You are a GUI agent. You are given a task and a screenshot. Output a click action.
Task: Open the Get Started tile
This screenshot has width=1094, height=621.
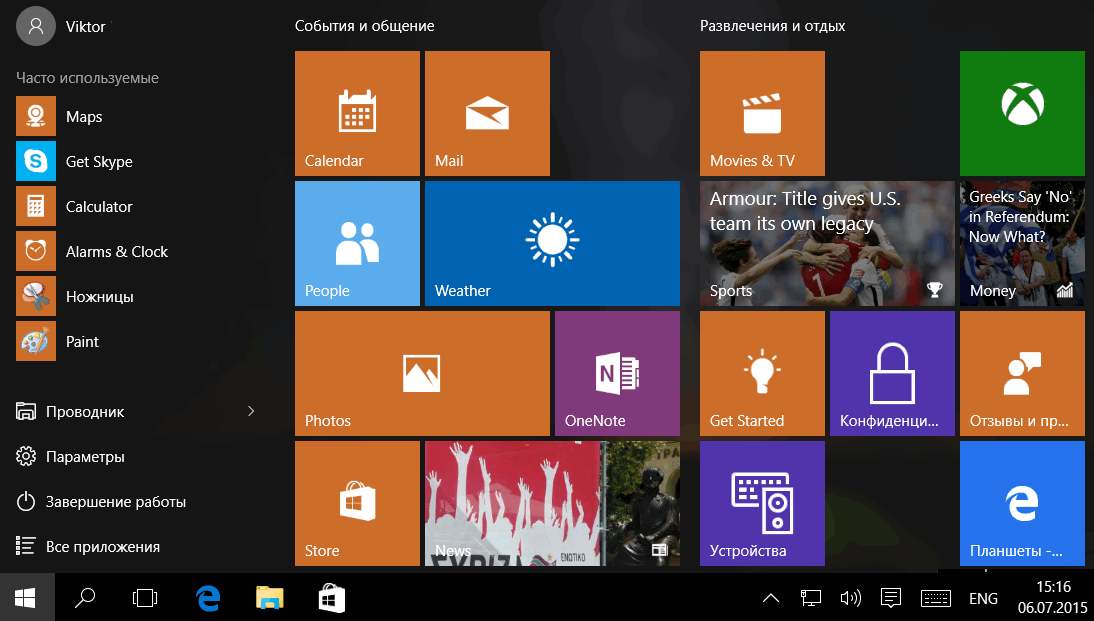(762, 373)
